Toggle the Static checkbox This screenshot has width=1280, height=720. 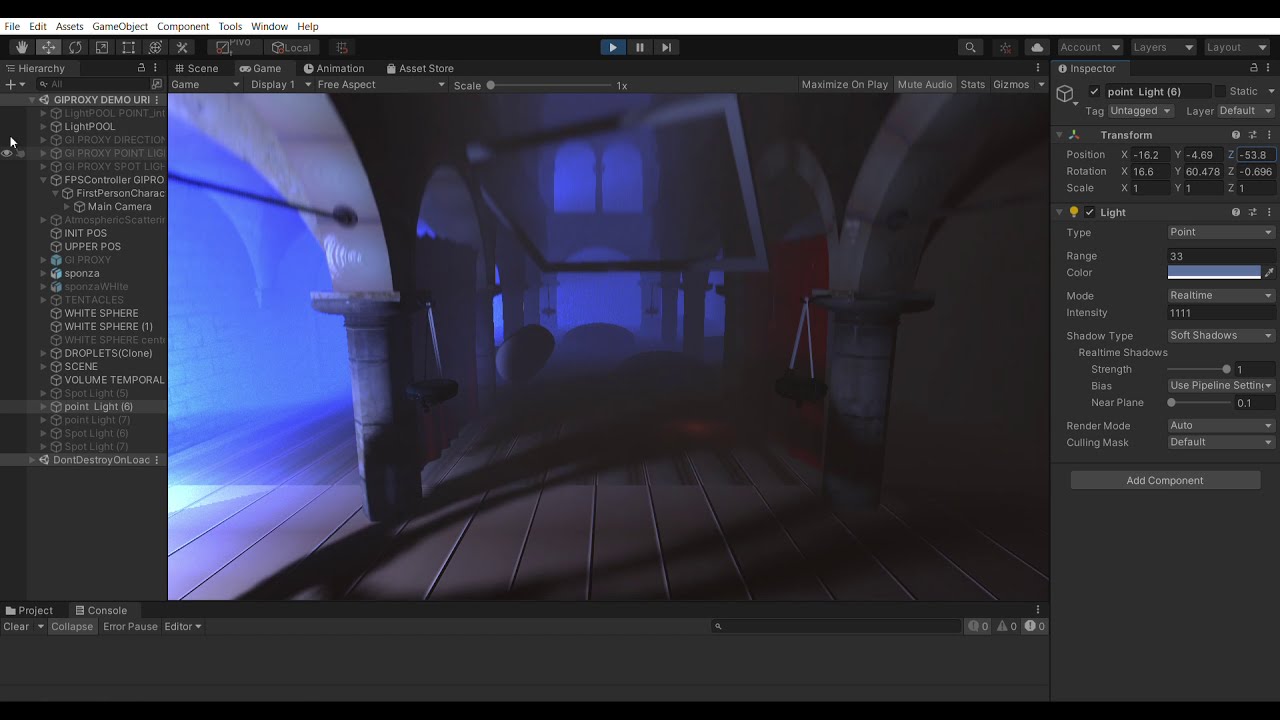[1220, 92]
